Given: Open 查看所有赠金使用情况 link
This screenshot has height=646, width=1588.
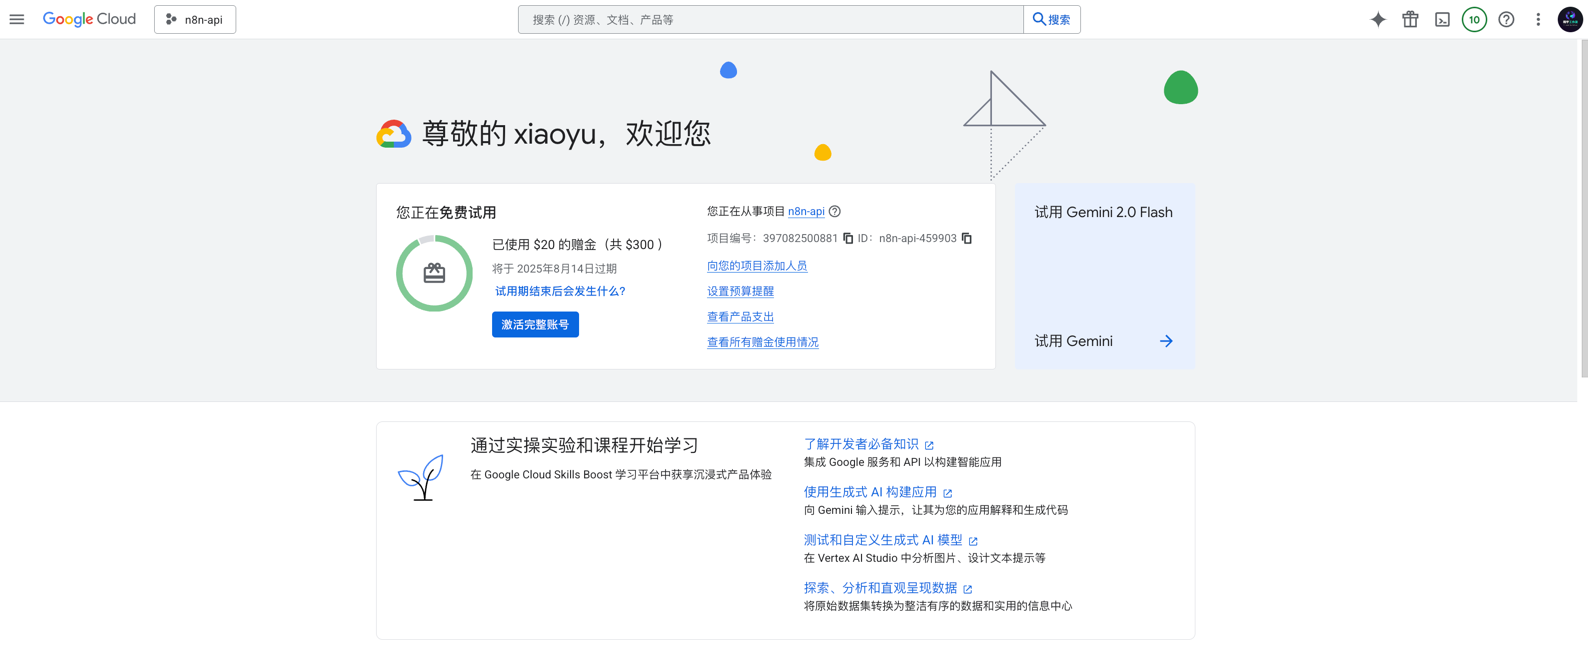Looking at the screenshot, I should [x=763, y=342].
